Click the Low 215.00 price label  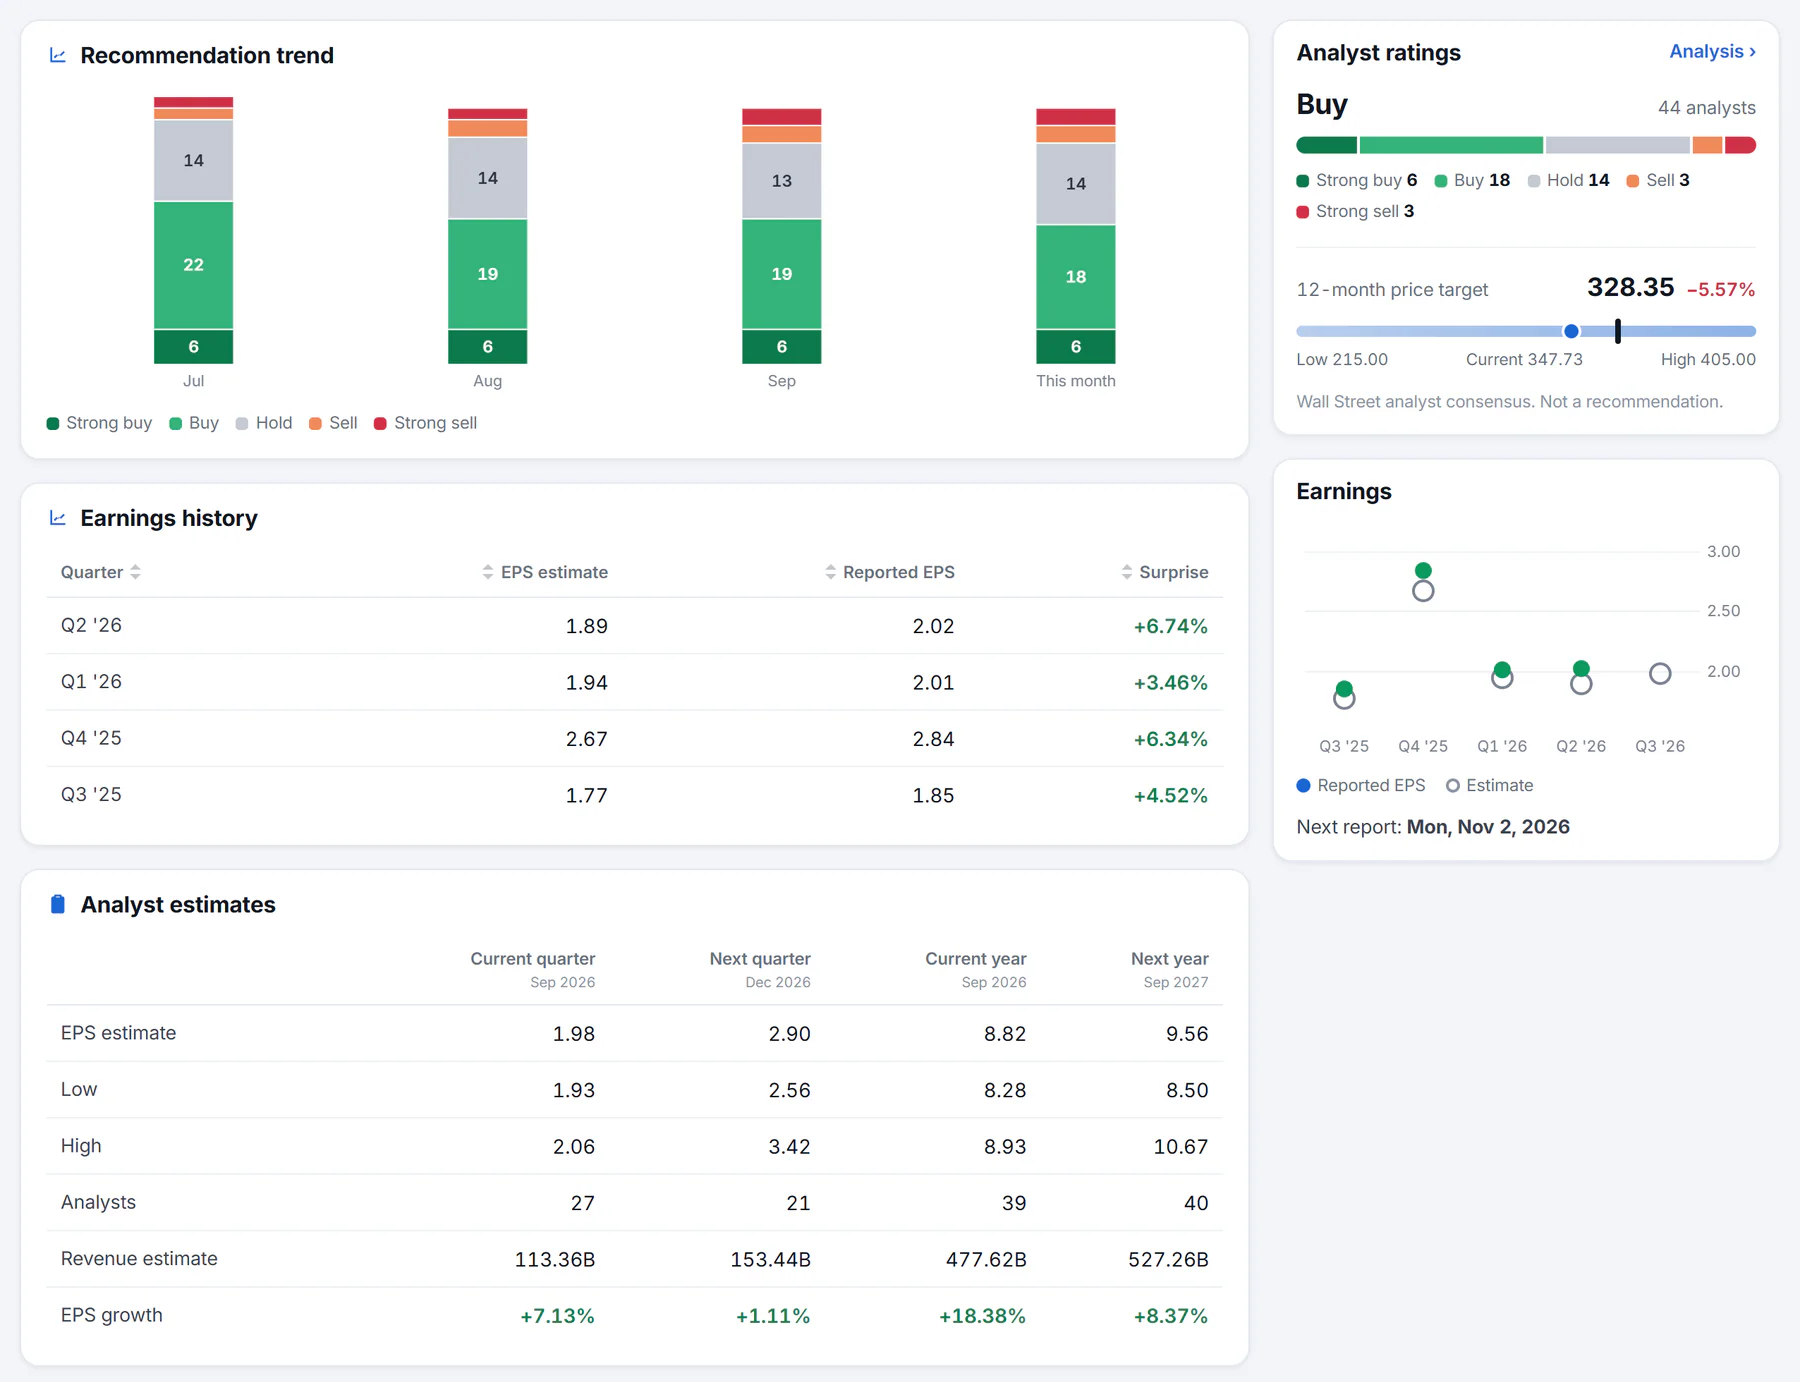point(1342,360)
